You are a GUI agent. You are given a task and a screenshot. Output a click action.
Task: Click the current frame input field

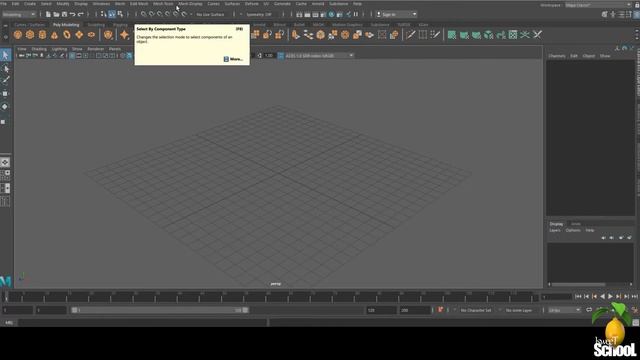[x=556, y=297]
